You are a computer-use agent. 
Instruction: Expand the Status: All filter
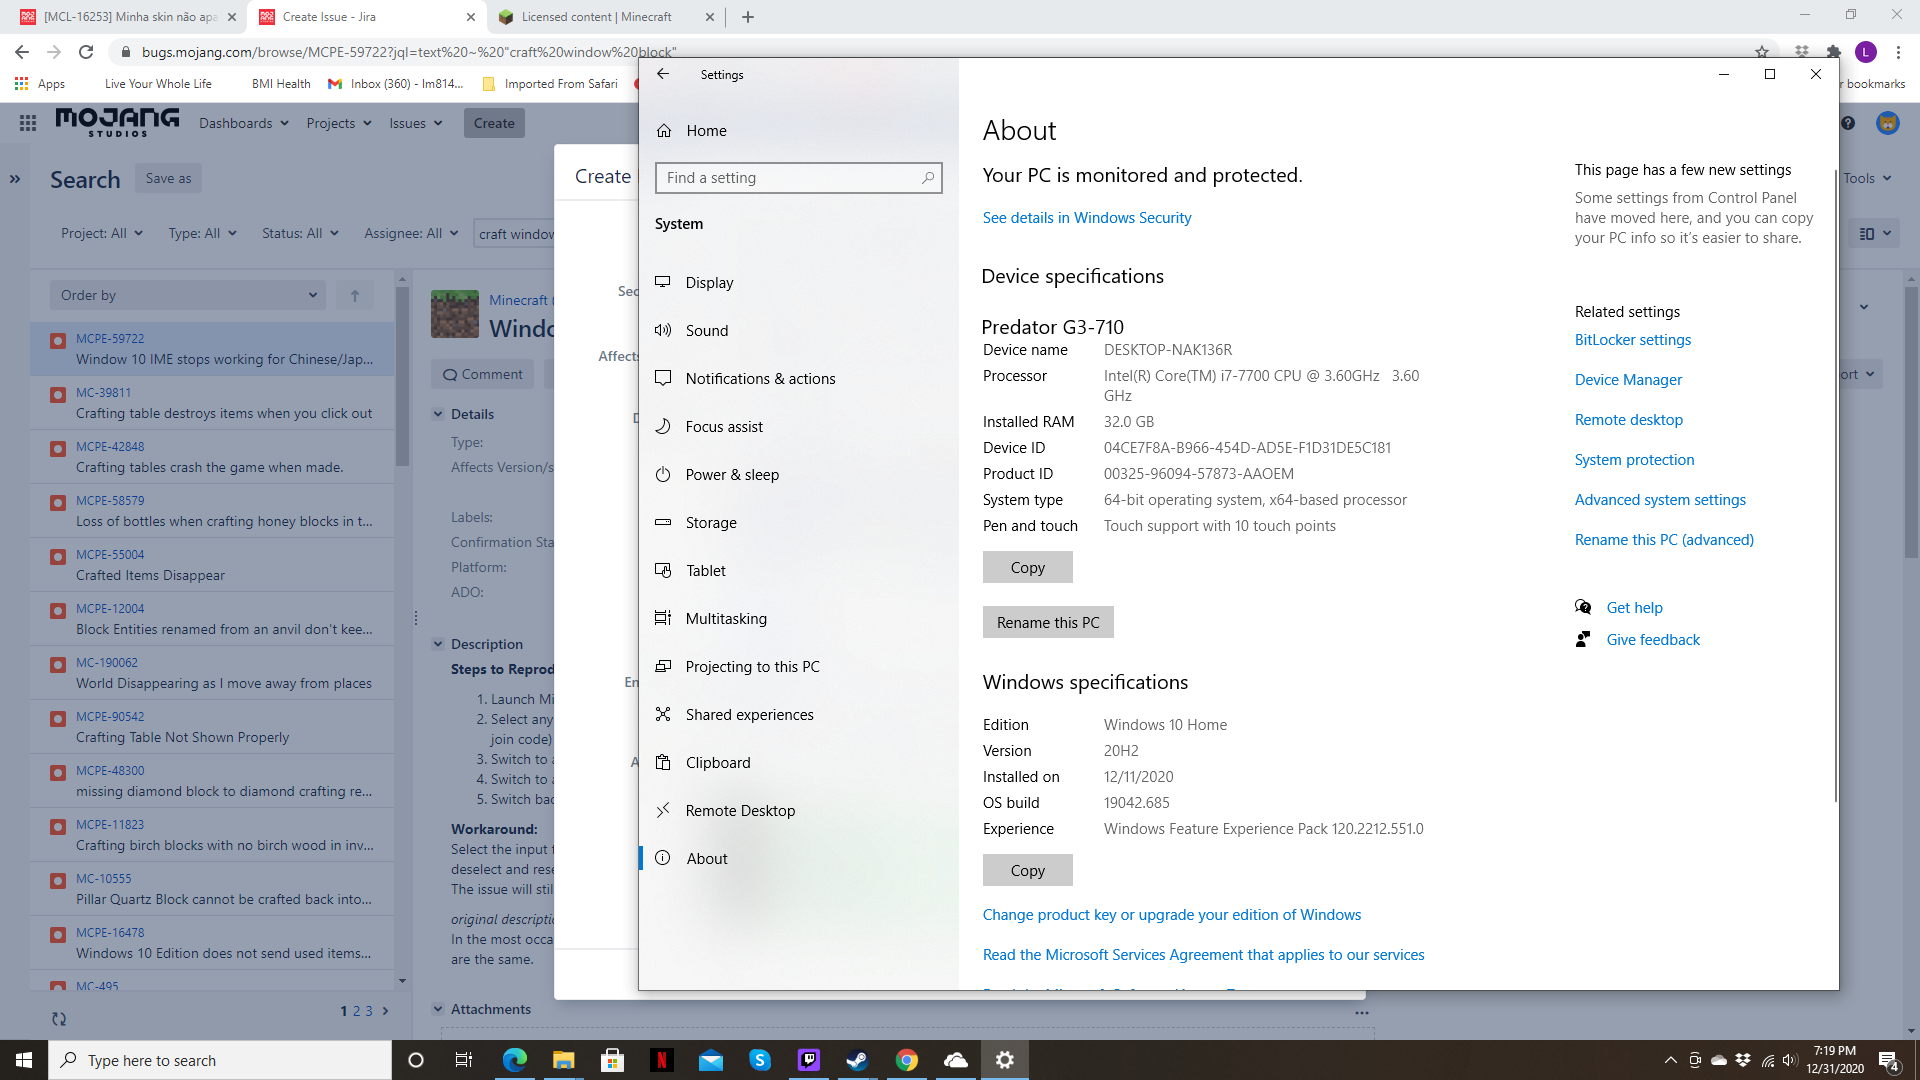(300, 233)
